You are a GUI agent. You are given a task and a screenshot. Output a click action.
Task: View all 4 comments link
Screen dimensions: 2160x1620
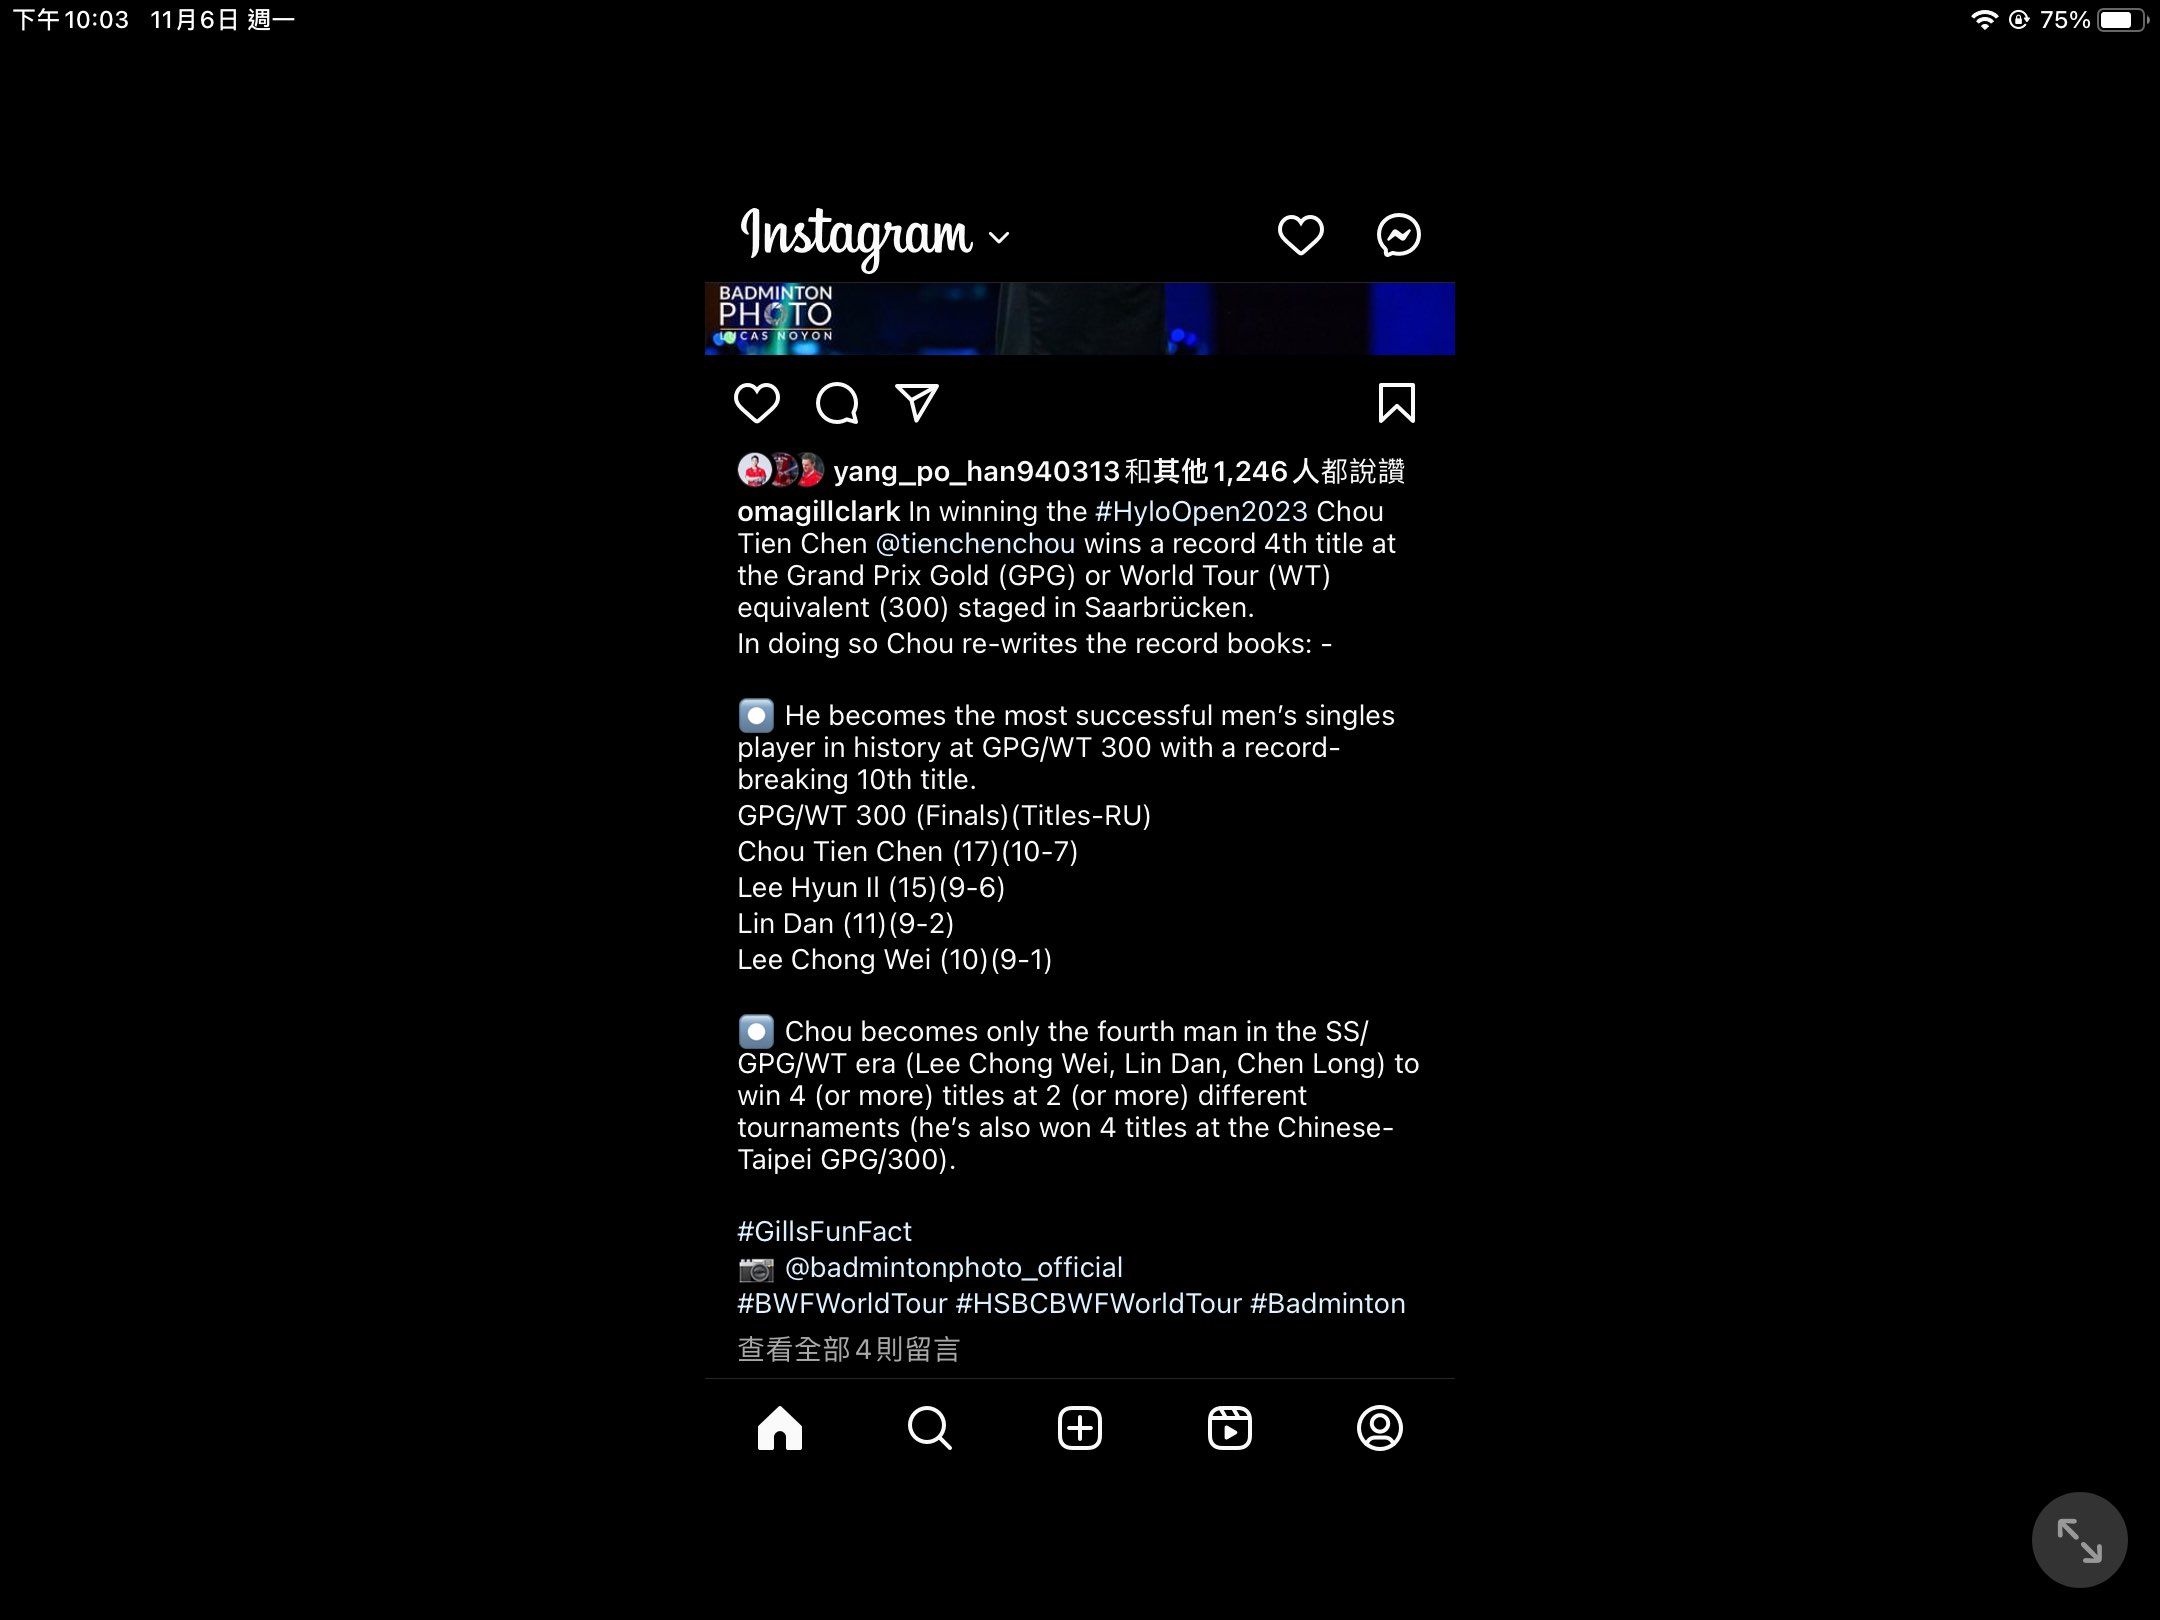pos(848,1350)
